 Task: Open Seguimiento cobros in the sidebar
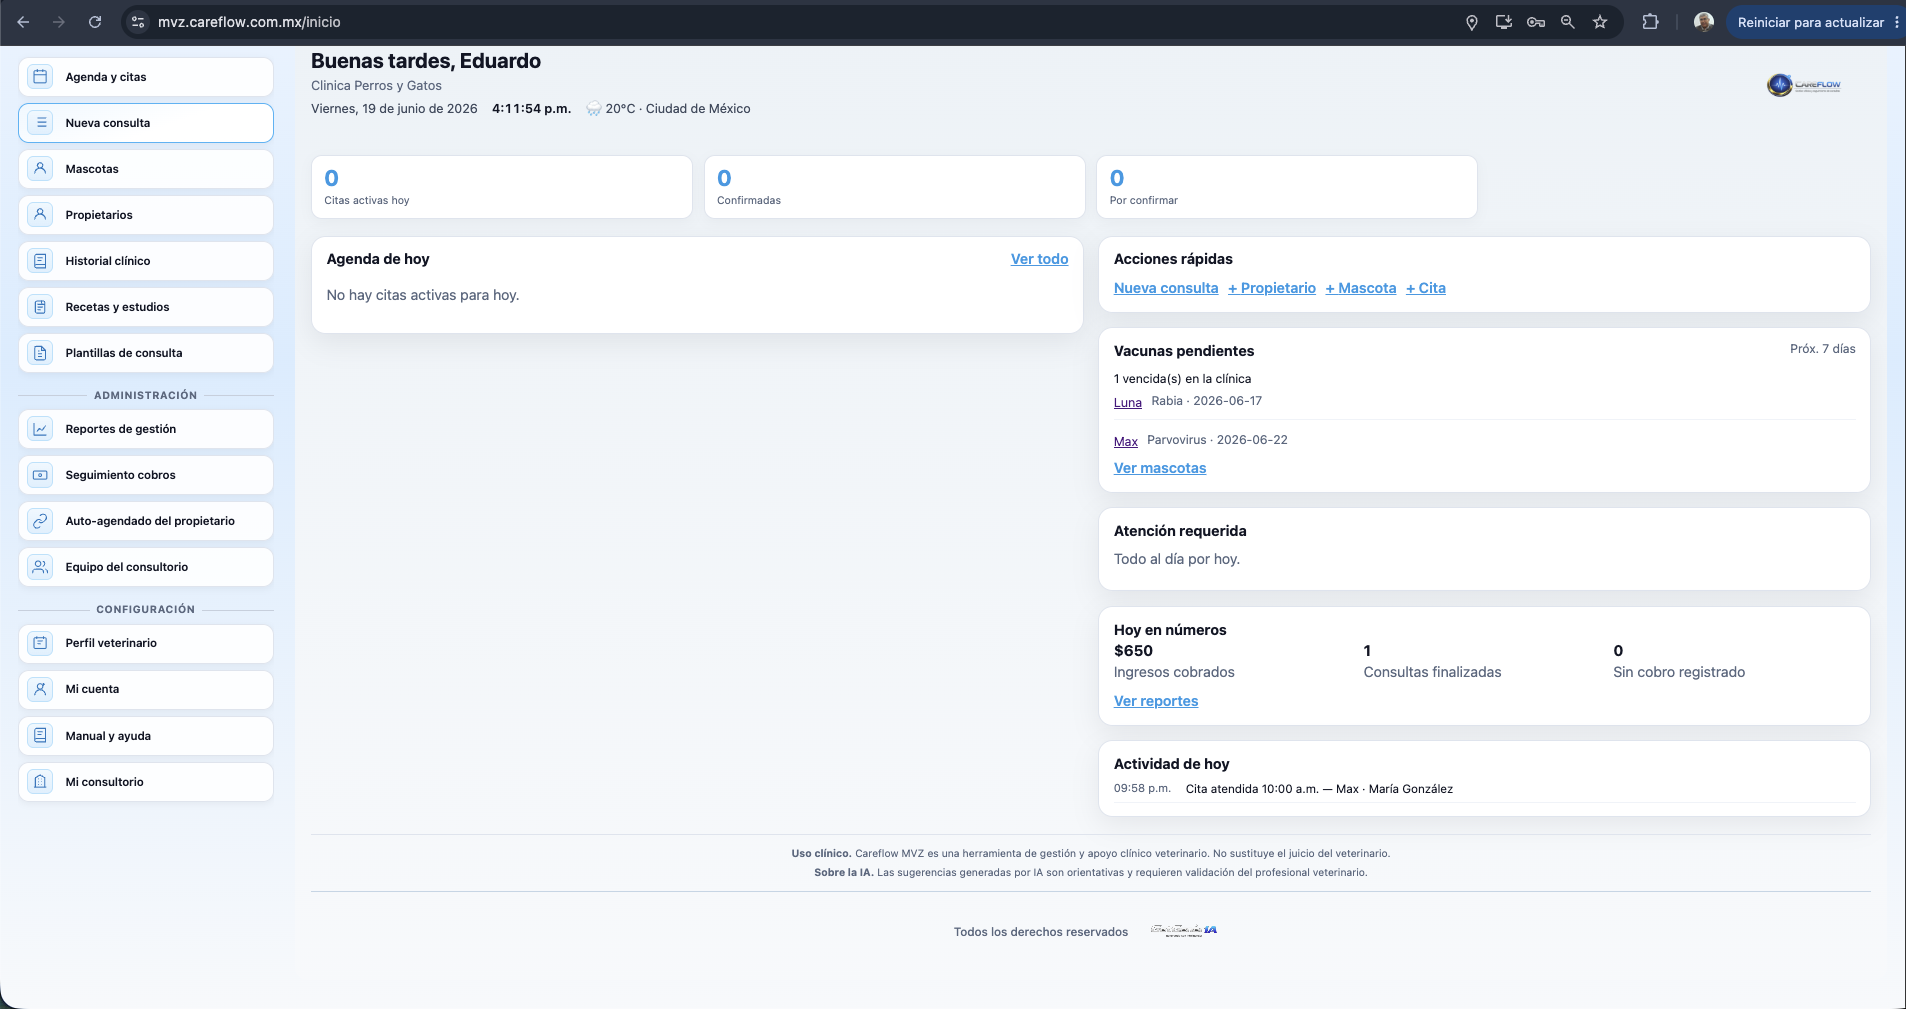(146, 475)
